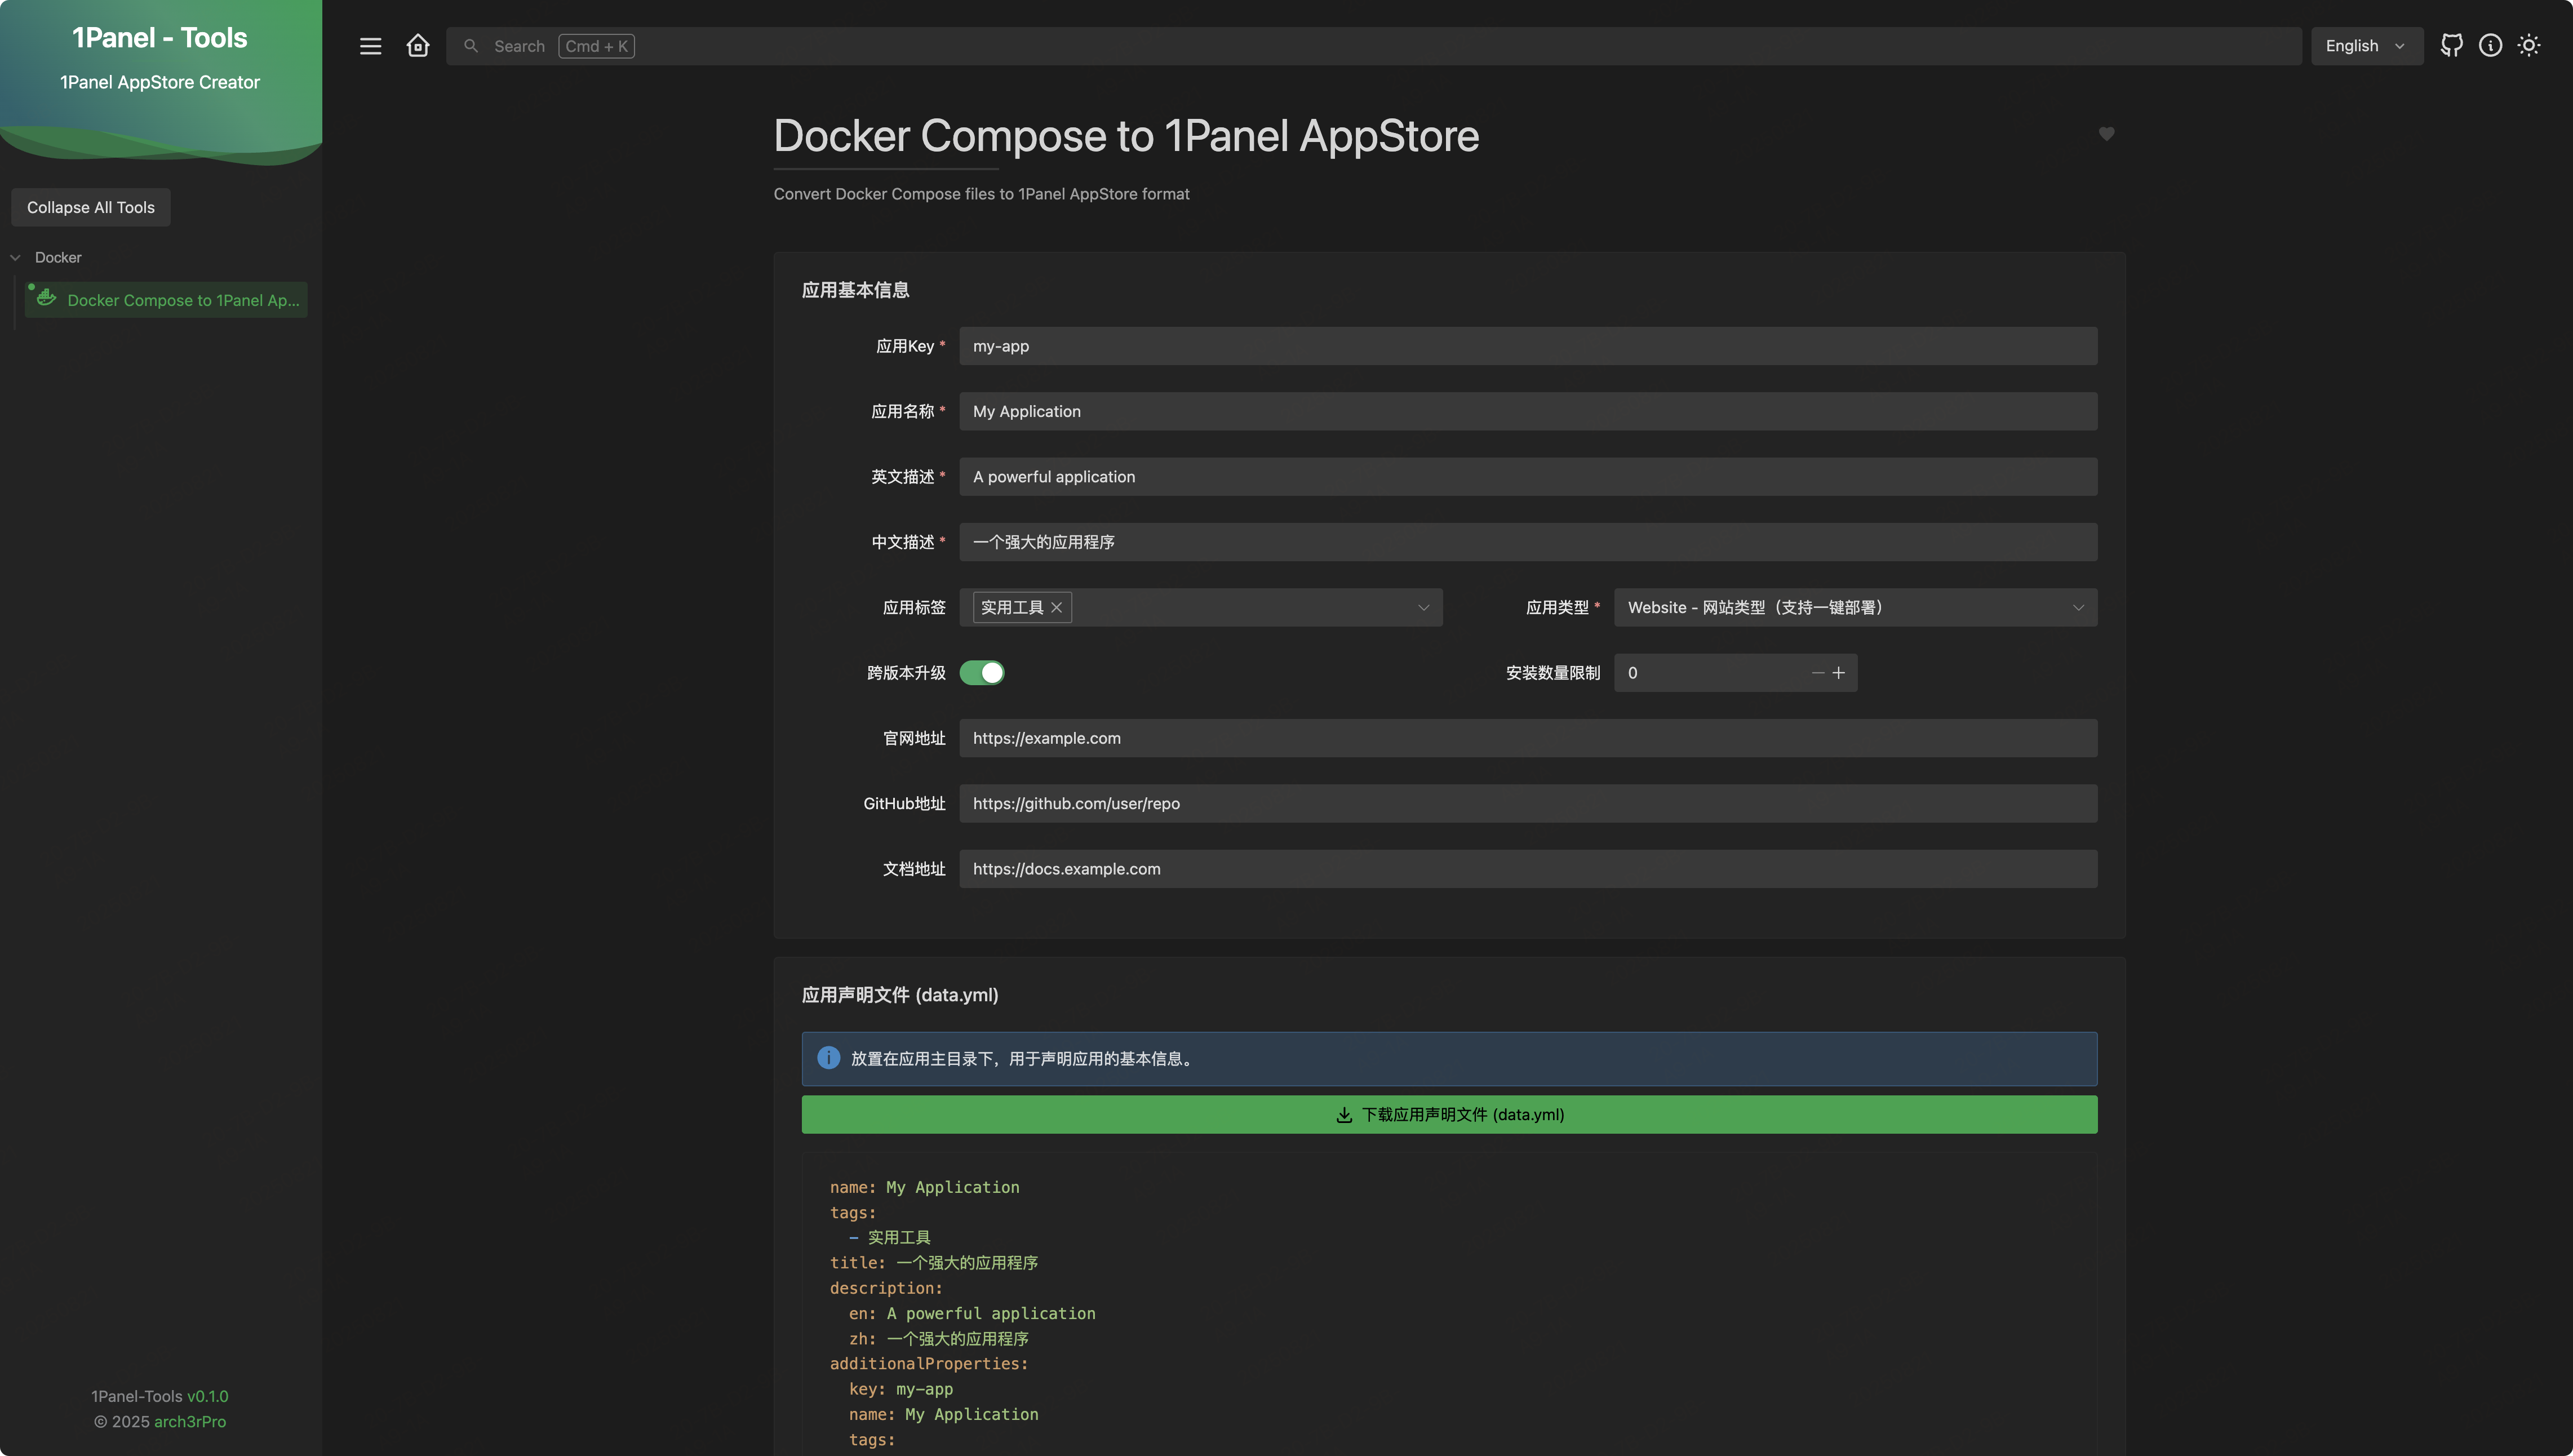Toggle light/dark theme sun icon

(x=2529, y=46)
